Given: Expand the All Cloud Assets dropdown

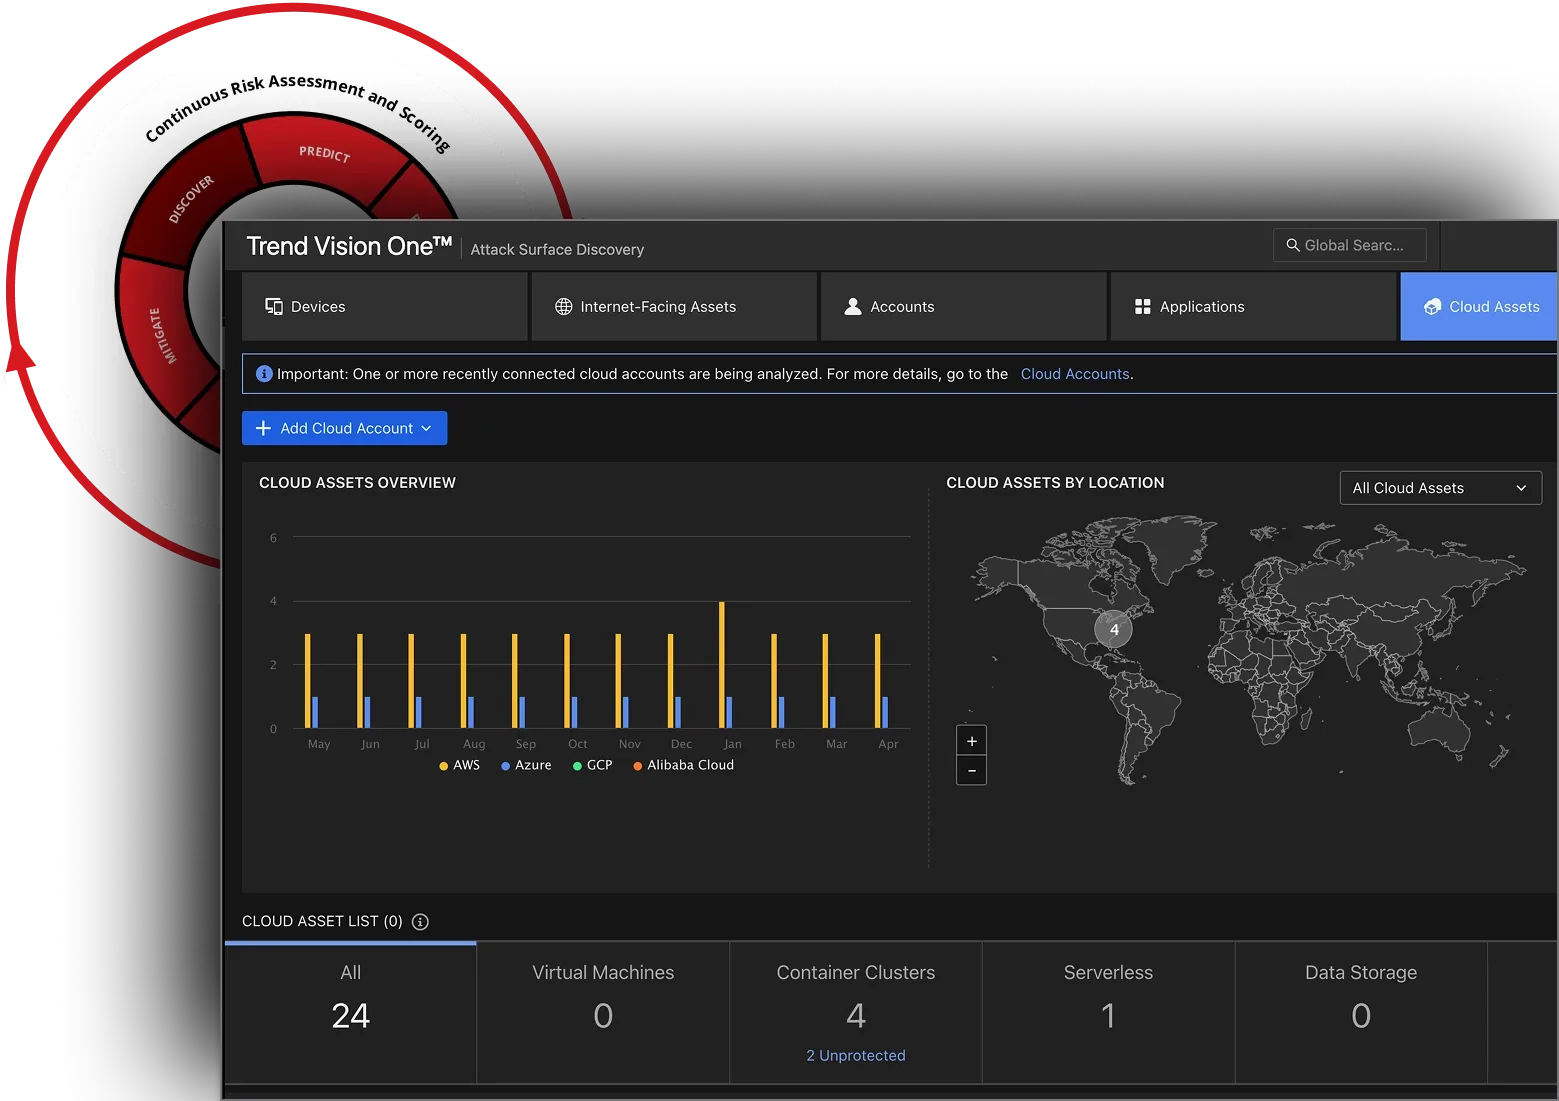Looking at the screenshot, I should (1440, 488).
